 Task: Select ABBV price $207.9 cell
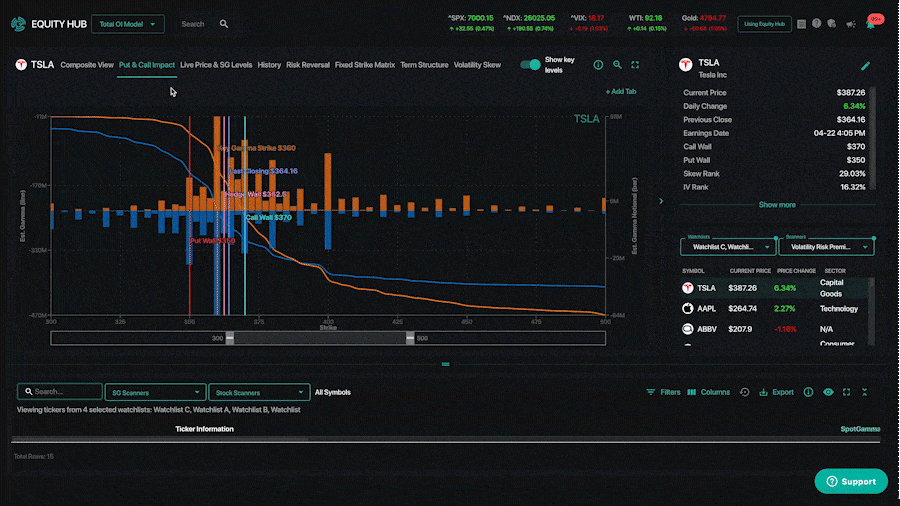pyautogui.click(x=740, y=329)
